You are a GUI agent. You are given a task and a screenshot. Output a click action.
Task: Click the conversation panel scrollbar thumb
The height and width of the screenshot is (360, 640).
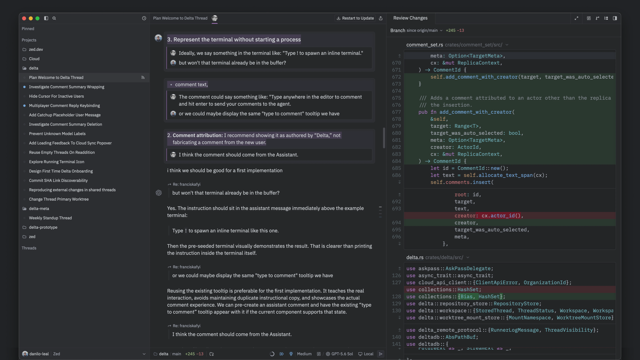click(384, 138)
